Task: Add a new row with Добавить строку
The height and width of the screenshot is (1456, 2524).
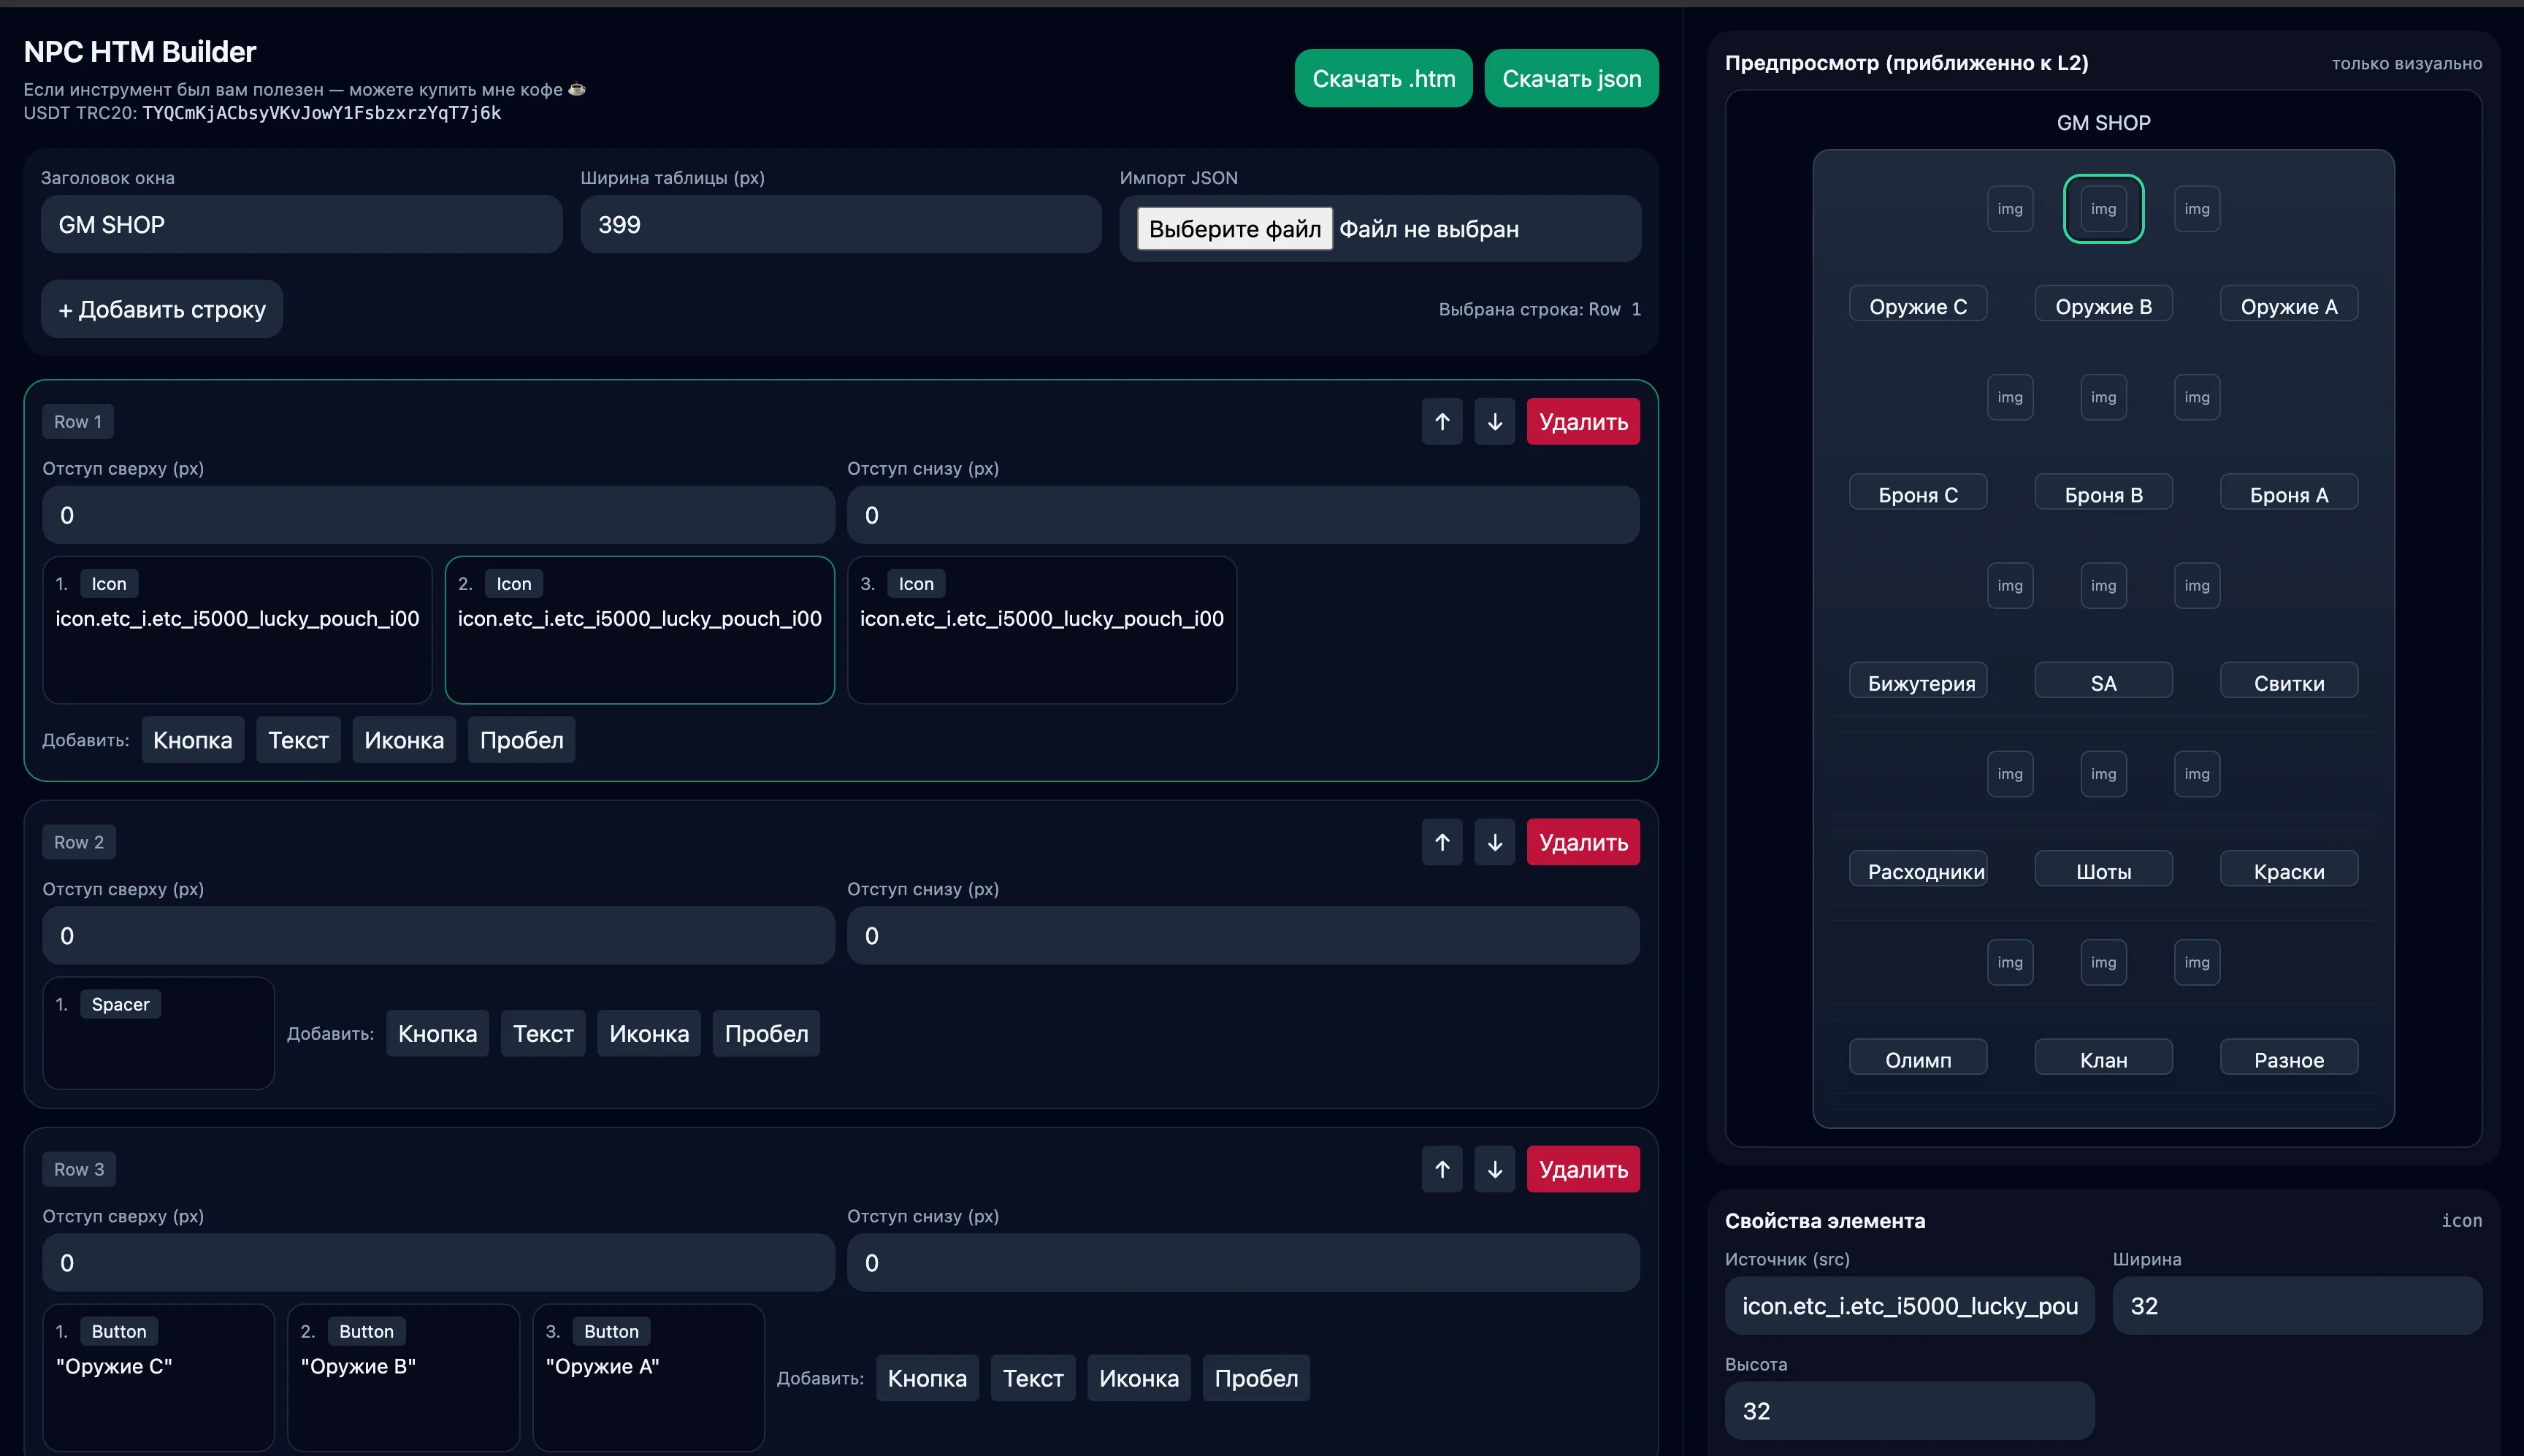Action: coord(162,309)
